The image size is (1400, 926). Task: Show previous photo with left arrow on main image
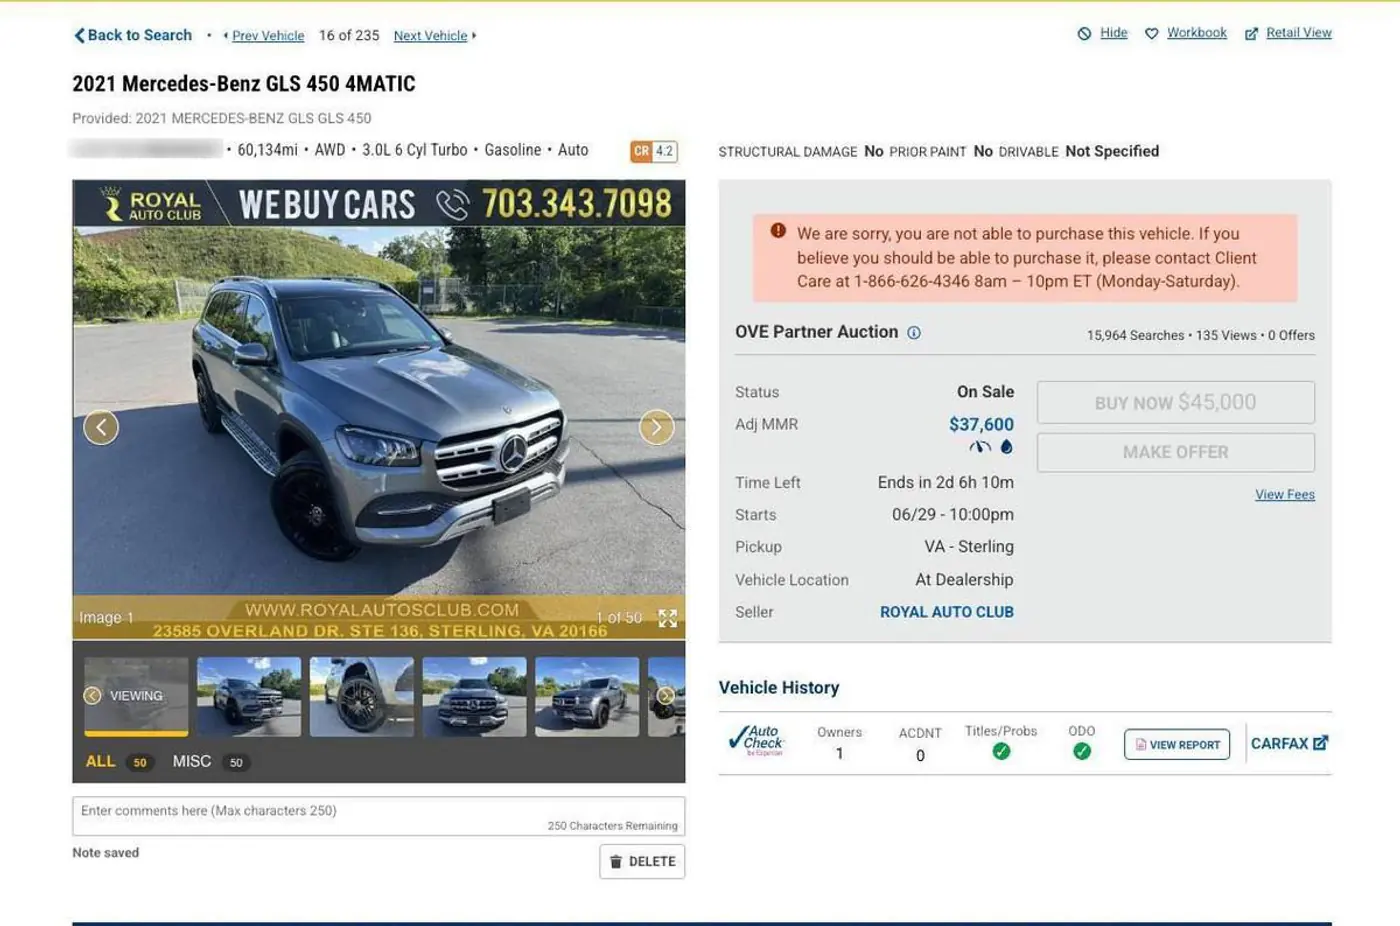pyautogui.click(x=101, y=427)
